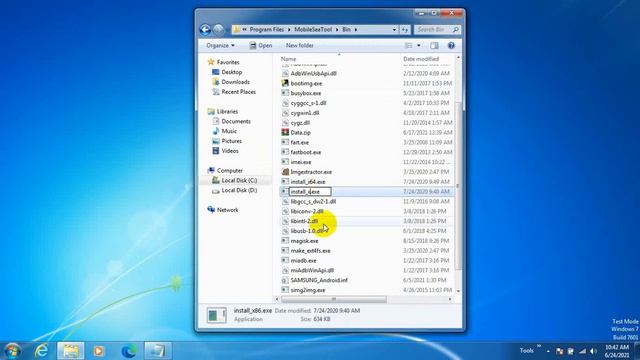Click the refresh button beside address bar
The height and width of the screenshot is (360, 640).
405,29
